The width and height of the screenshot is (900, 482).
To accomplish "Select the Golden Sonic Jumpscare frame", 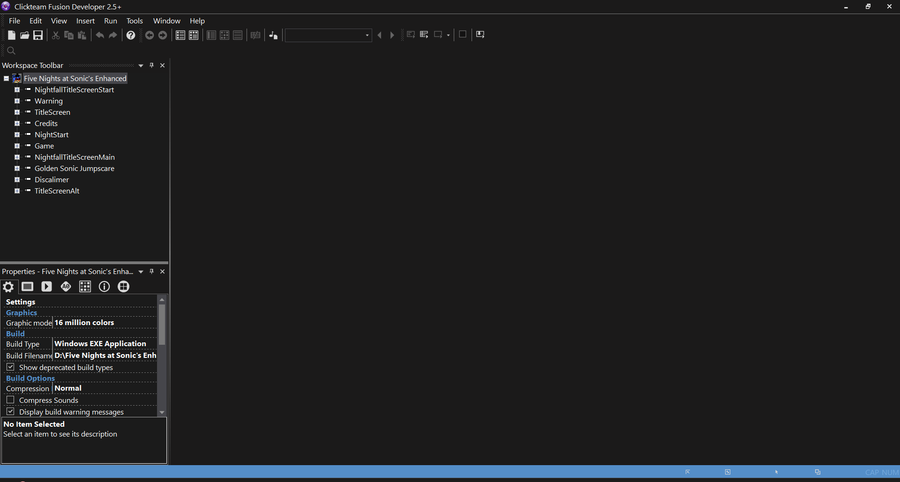I will (74, 168).
